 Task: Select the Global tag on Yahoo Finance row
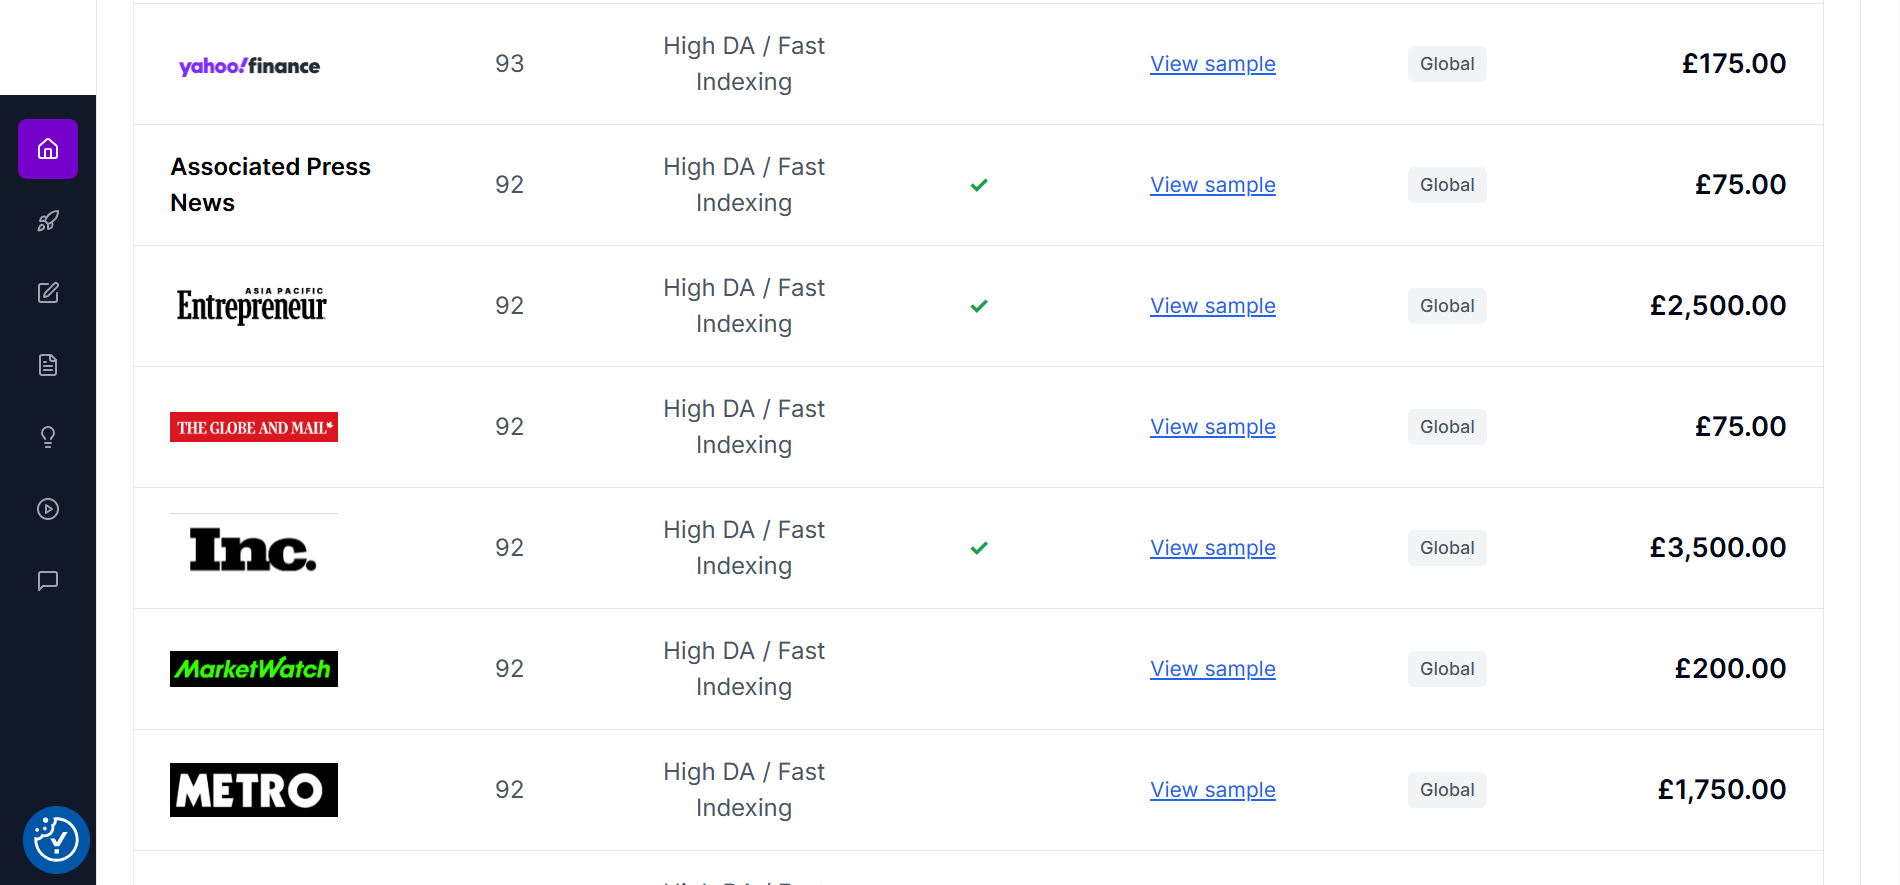(1447, 64)
